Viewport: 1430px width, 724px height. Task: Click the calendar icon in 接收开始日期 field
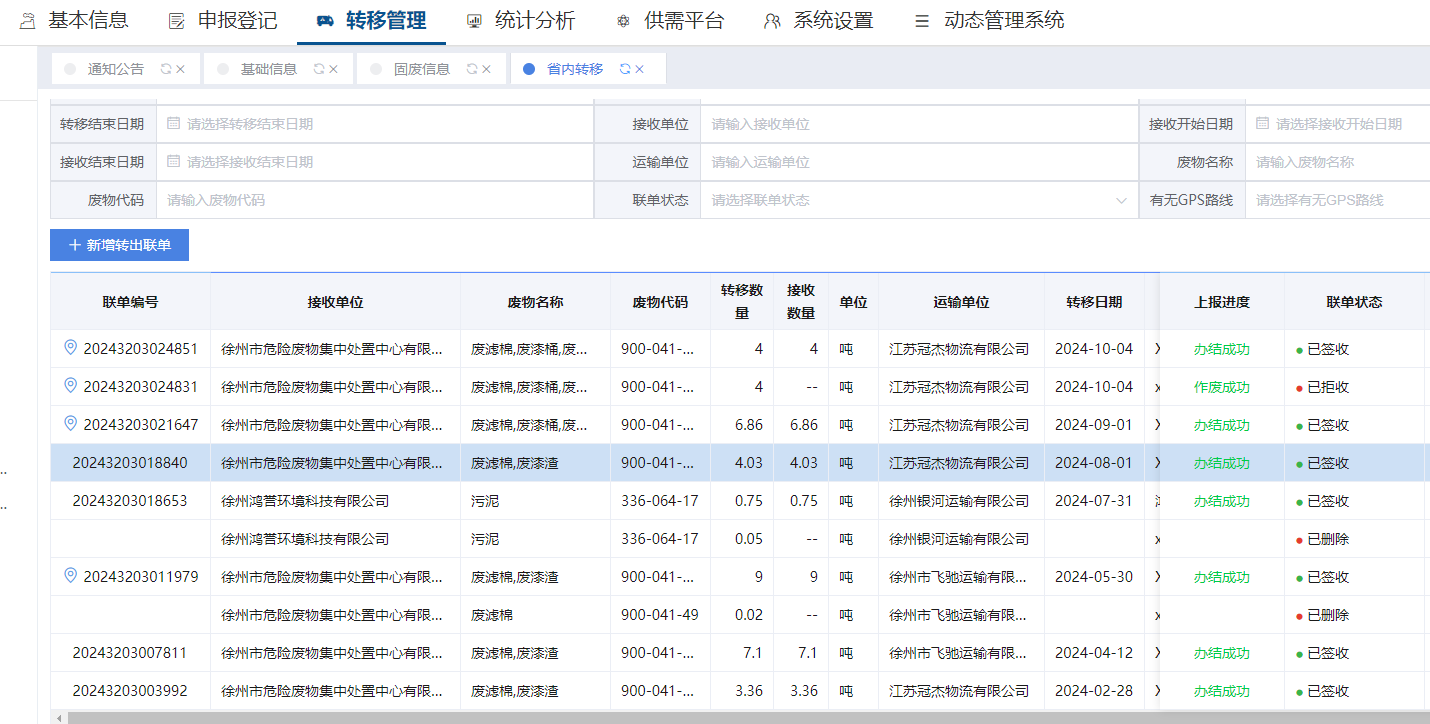pyautogui.click(x=1262, y=124)
